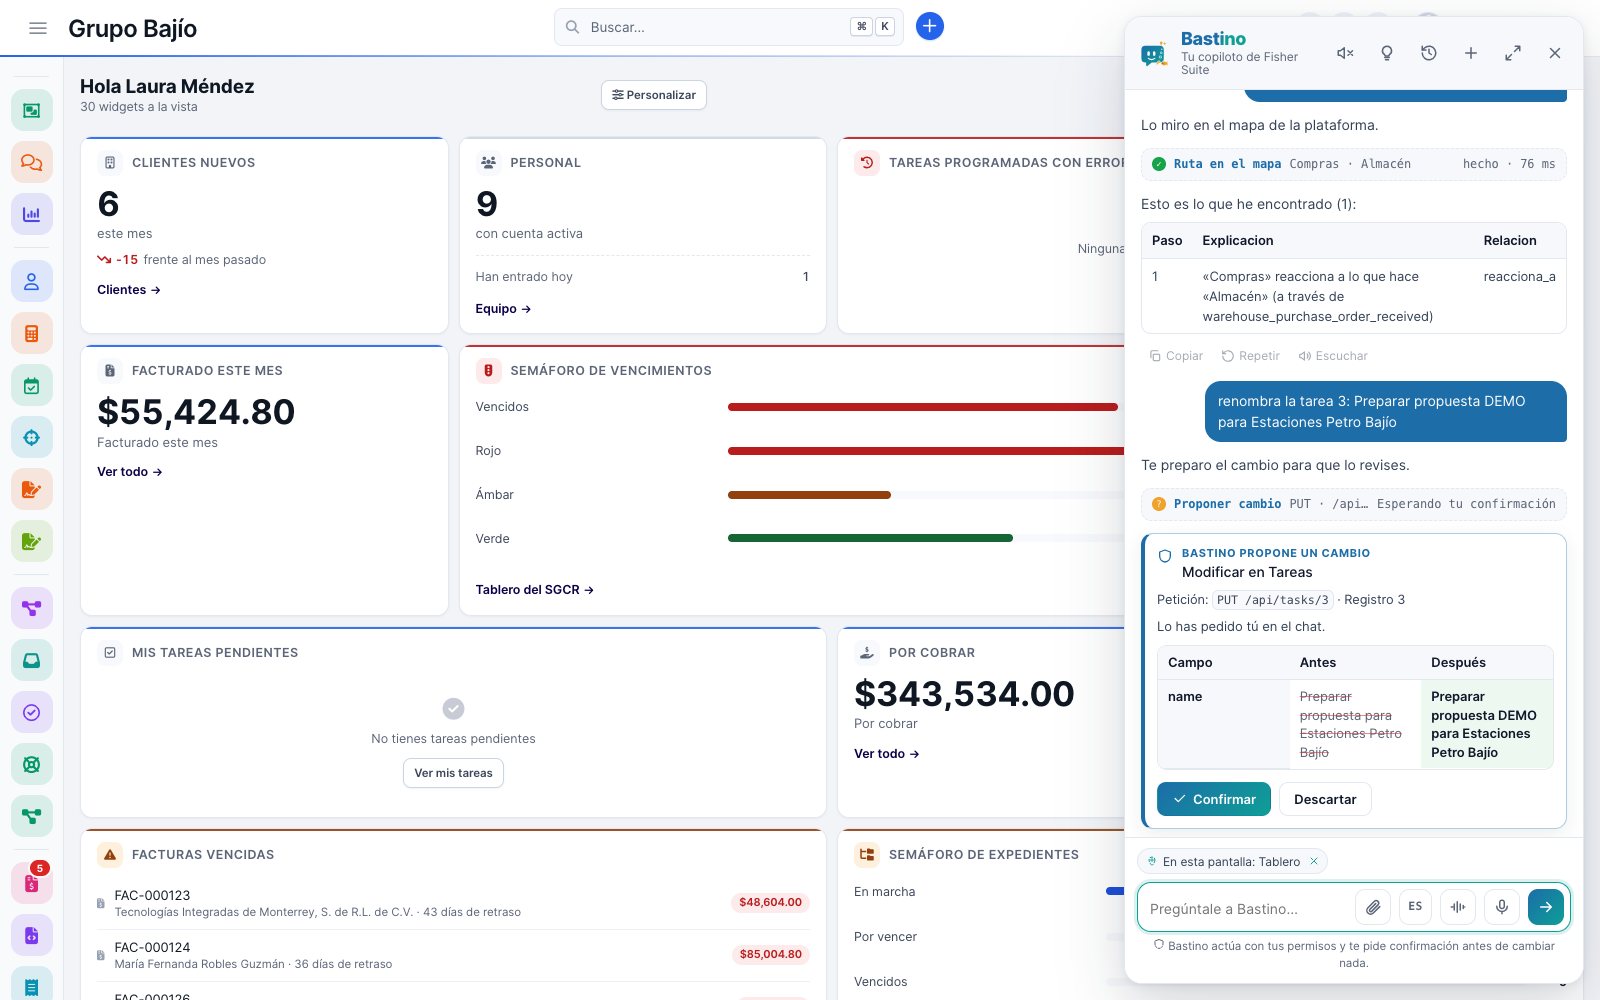Image resolution: width=1600 pixels, height=1000 pixels.
Task: Open the hamburger menu beside Grupo Bajío
Action: (38, 28)
